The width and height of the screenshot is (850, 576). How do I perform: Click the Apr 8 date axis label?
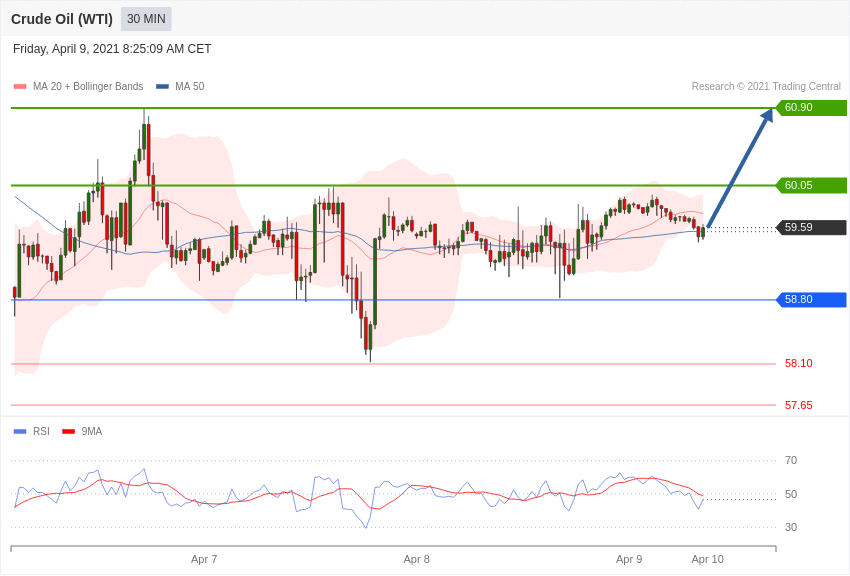tap(417, 559)
